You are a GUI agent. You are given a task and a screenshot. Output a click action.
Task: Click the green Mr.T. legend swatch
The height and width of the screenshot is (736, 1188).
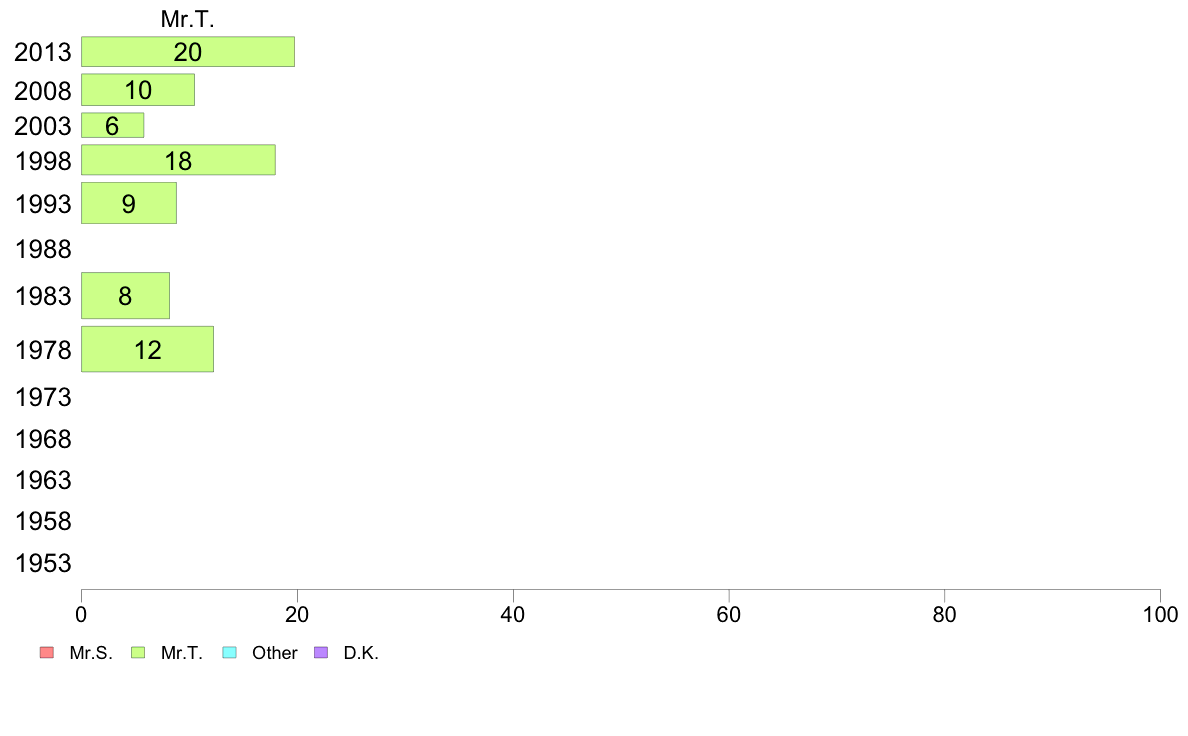coord(138,653)
